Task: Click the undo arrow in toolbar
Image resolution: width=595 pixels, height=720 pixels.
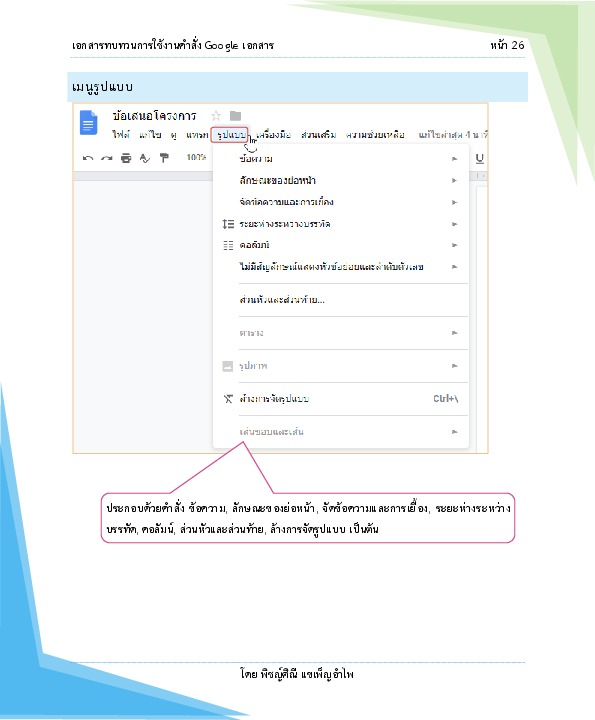Action: pyautogui.click(x=88, y=158)
